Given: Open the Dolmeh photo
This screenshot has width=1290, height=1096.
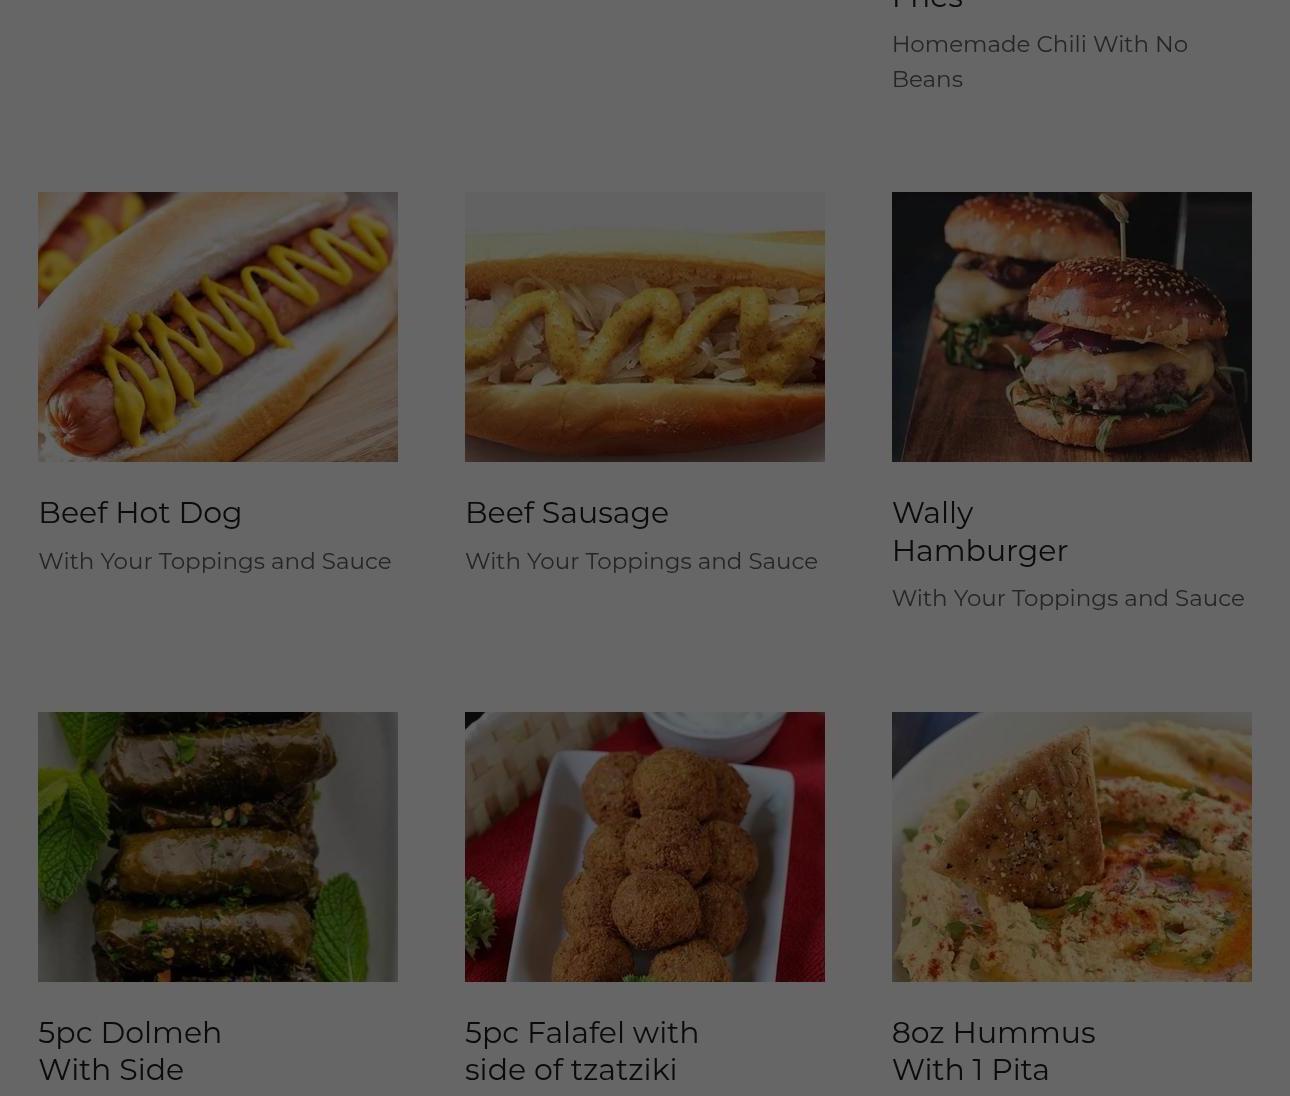Looking at the screenshot, I should point(218,847).
